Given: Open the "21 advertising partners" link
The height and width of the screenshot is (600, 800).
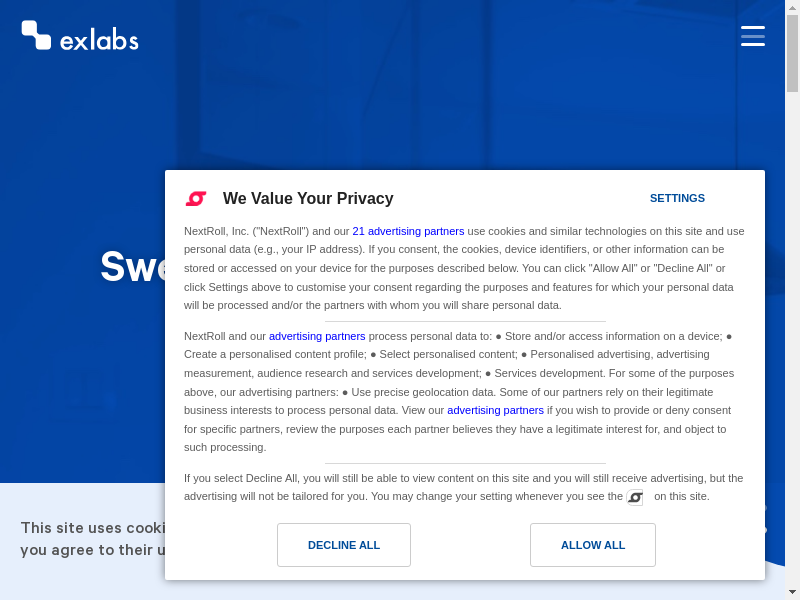Looking at the screenshot, I should coord(408,231).
